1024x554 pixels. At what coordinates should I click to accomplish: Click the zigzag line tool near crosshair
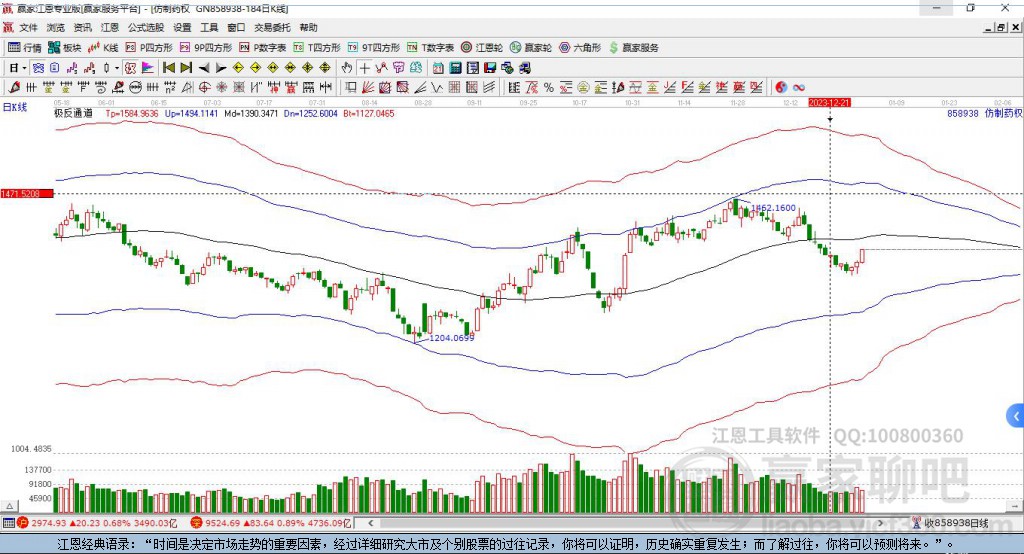(381, 68)
